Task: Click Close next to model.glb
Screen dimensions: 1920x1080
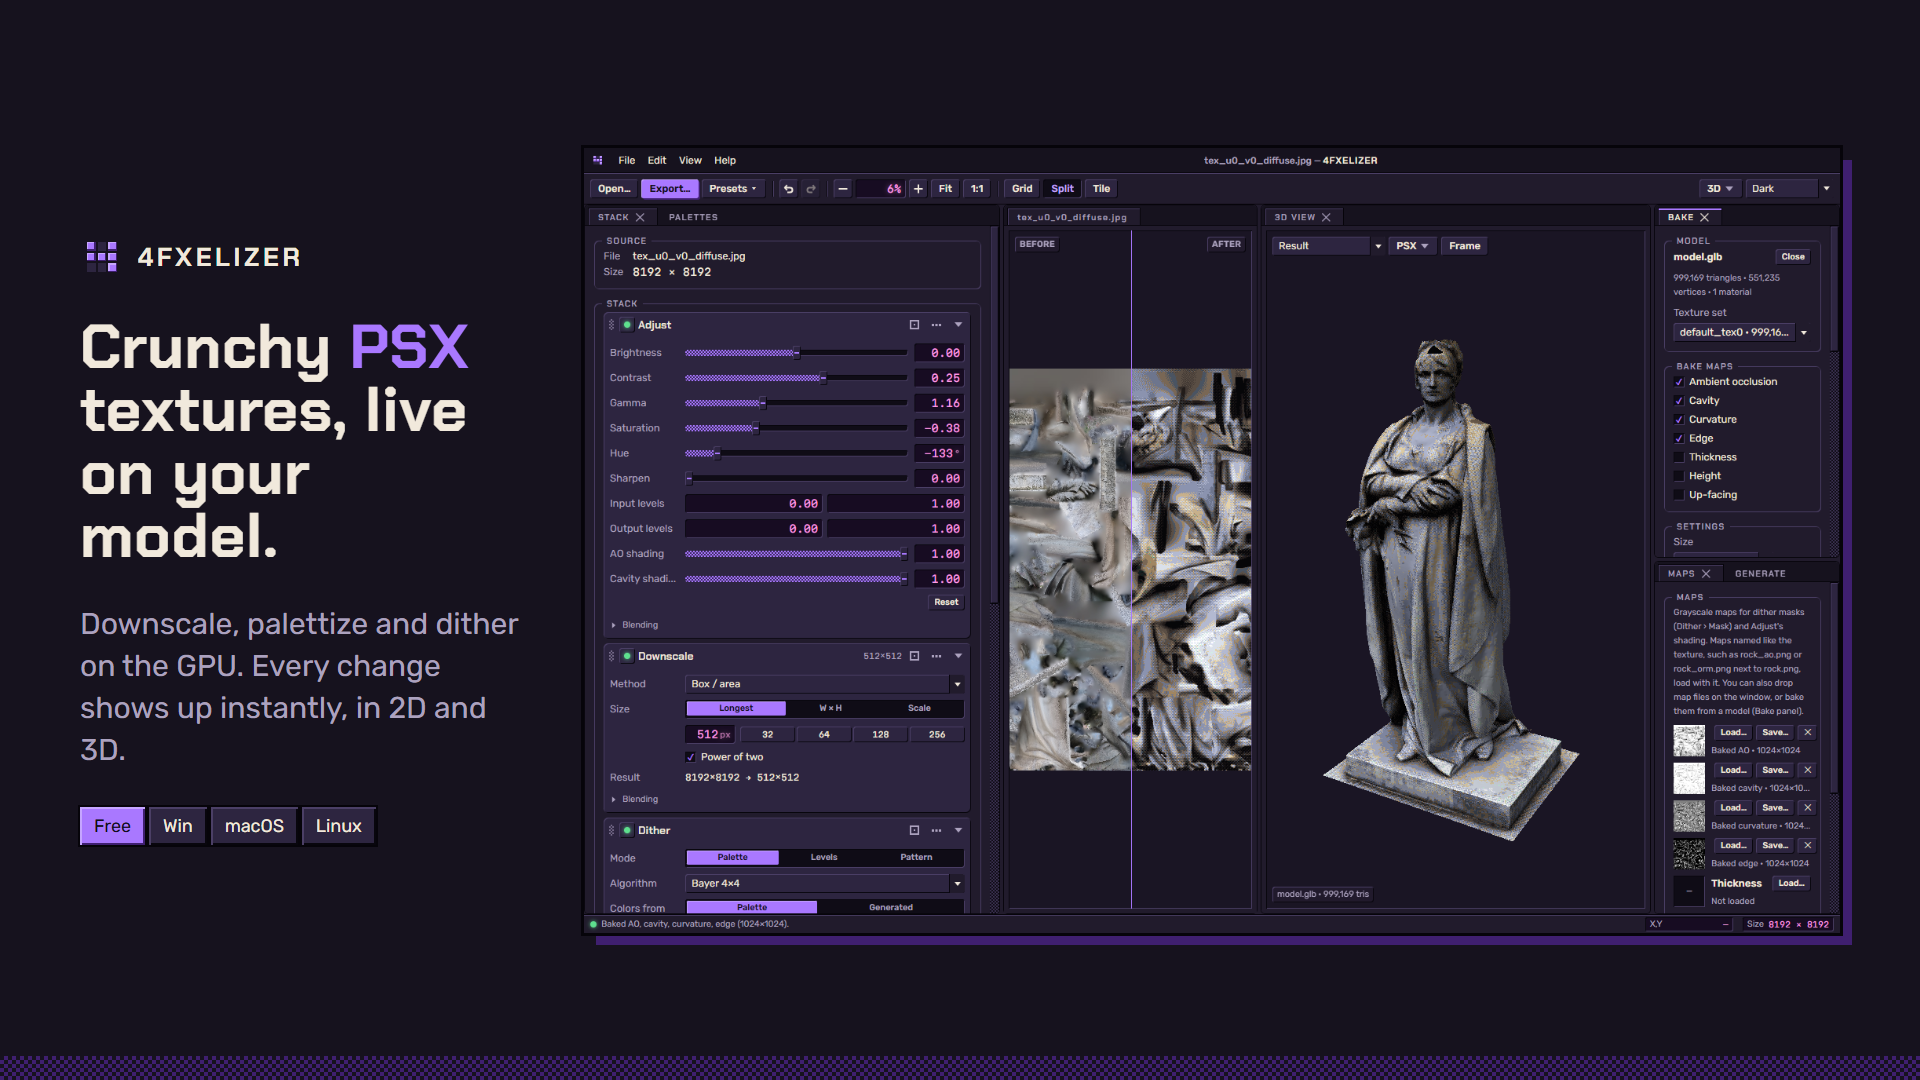Action: [x=1792, y=257]
